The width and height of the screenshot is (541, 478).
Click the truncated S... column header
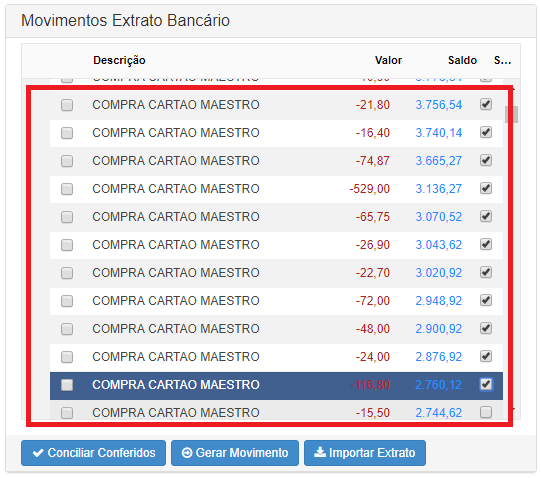(502, 60)
